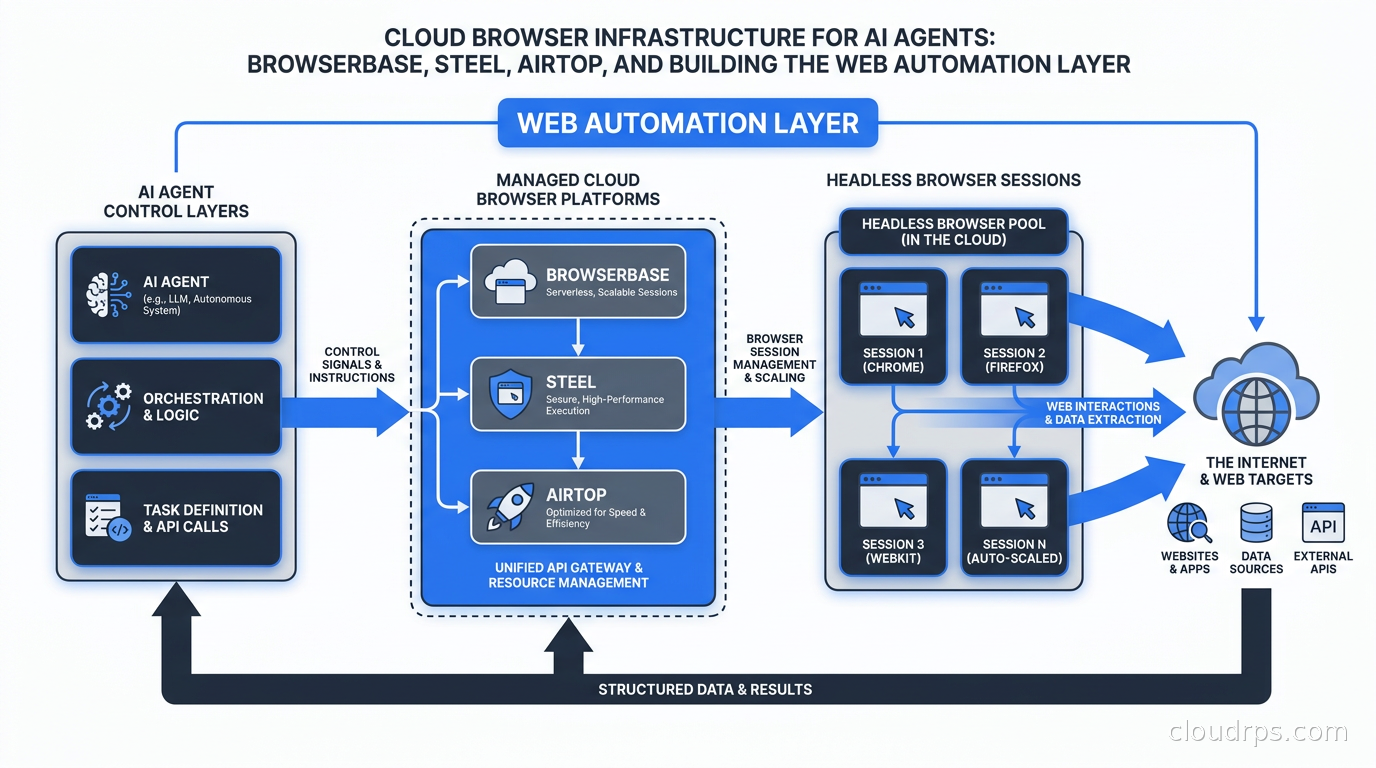Select the Browserbase platform card
This screenshot has width=1376, height=768.
(x=578, y=282)
